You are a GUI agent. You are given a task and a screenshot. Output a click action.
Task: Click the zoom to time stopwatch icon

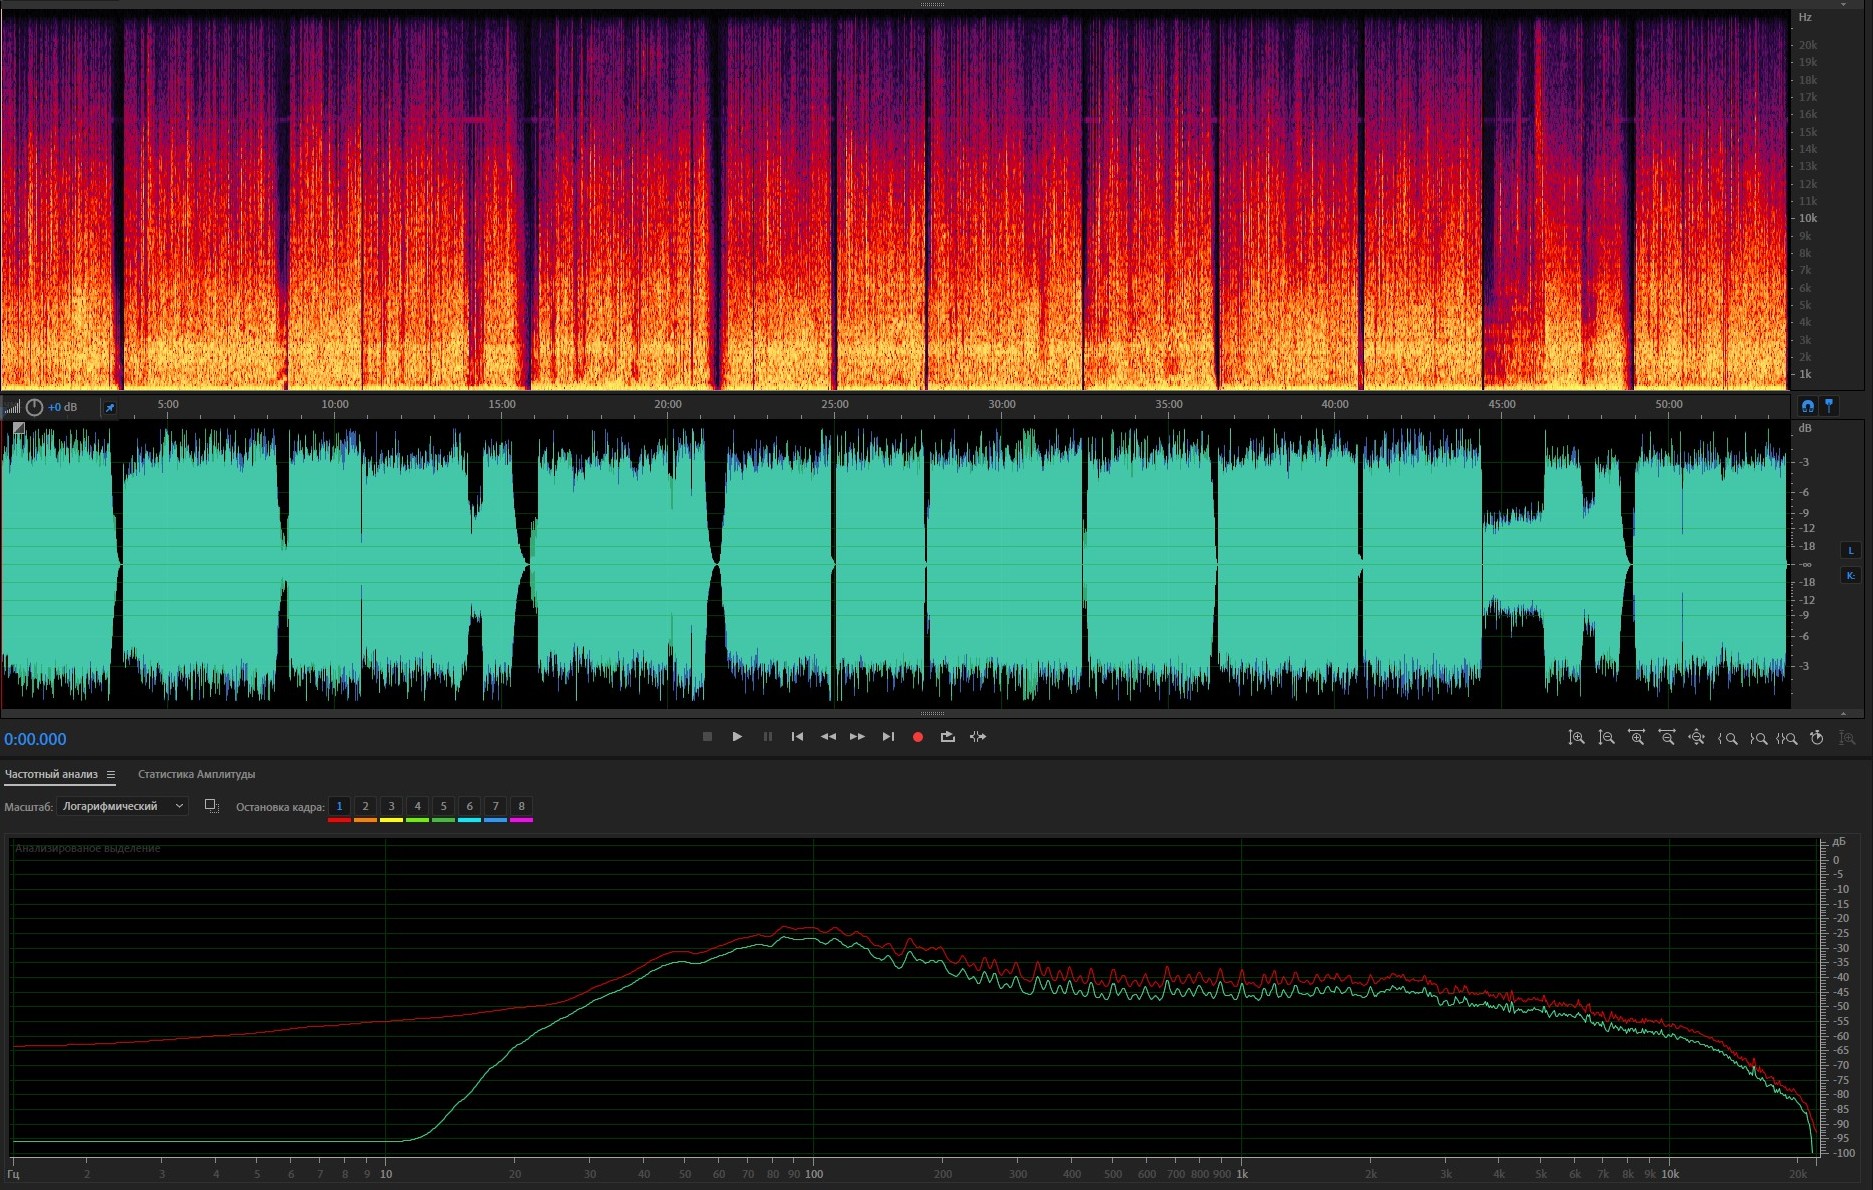click(1817, 738)
